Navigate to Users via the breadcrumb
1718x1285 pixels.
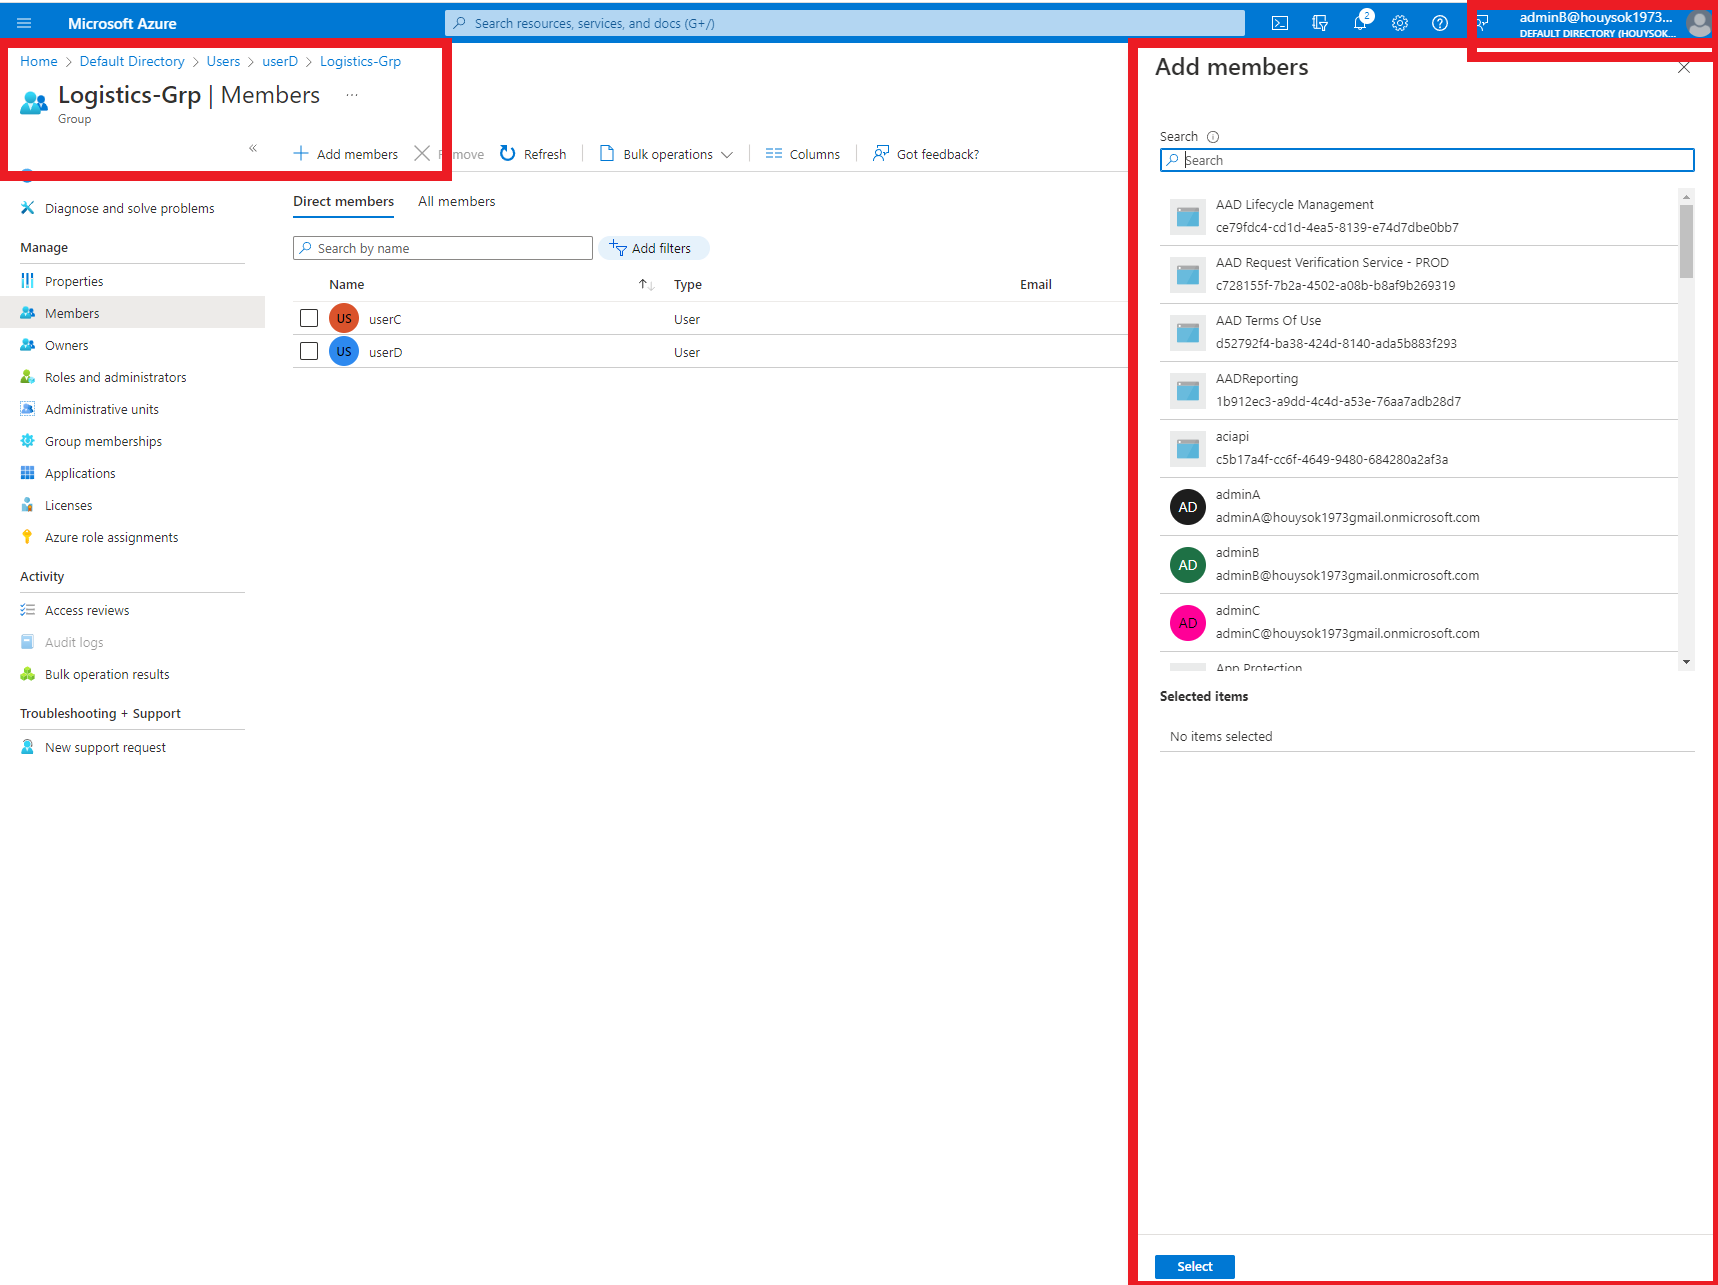coord(223,61)
